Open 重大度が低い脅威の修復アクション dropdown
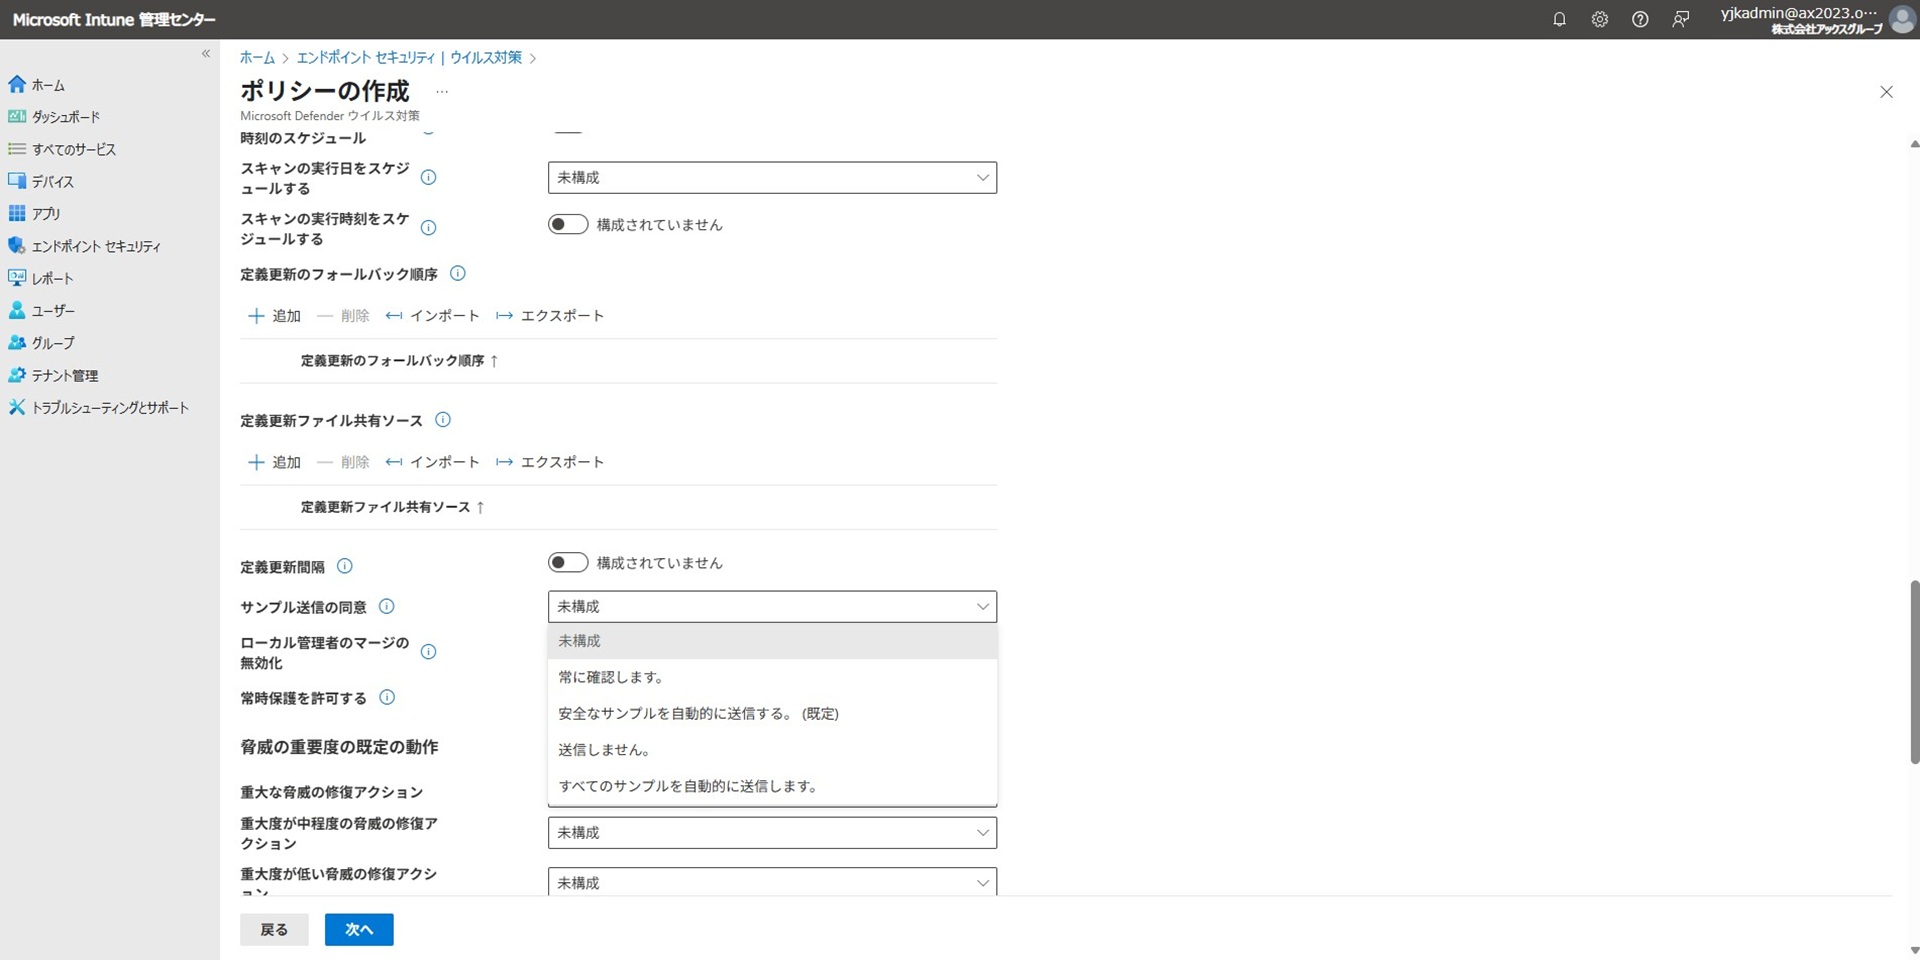Screen dimensions: 1920x960 (x=772, y=881)
